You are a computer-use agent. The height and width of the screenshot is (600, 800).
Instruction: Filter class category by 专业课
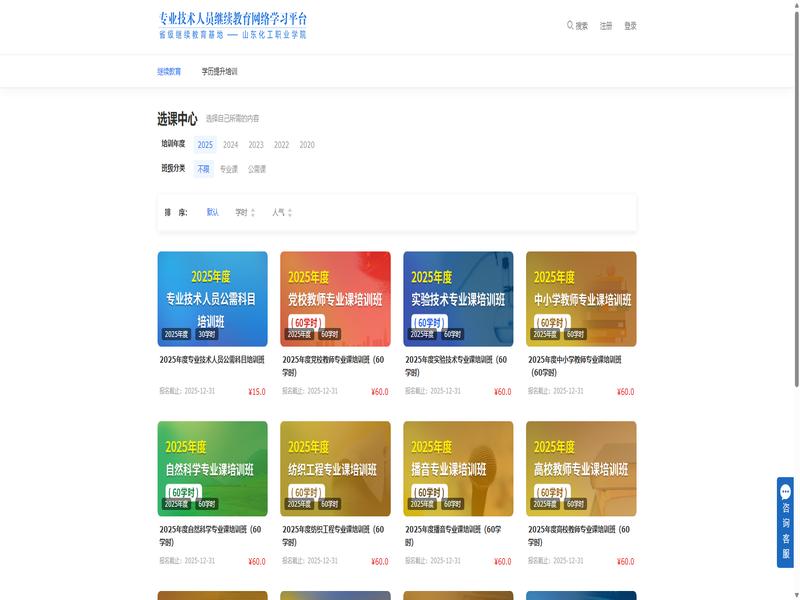click(x=229, y=169)
